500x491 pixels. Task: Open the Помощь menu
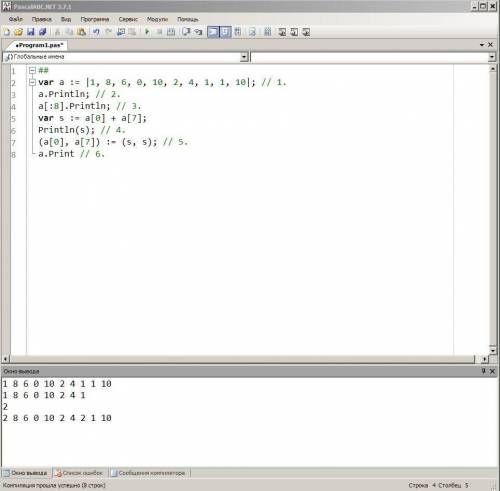click(188, 19)
